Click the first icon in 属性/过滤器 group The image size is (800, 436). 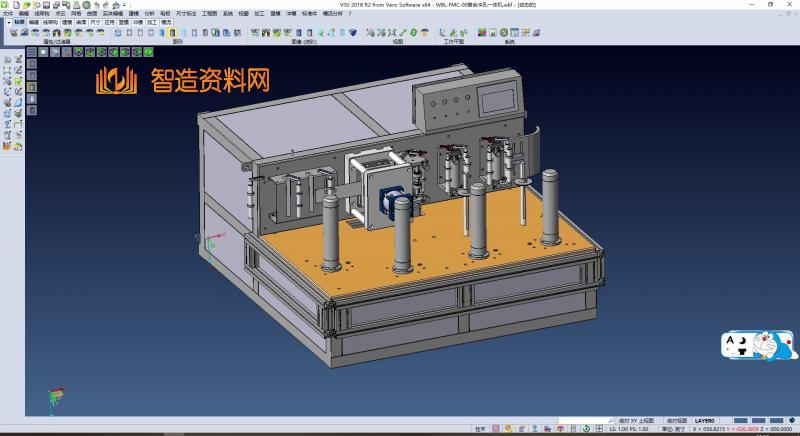13,33
